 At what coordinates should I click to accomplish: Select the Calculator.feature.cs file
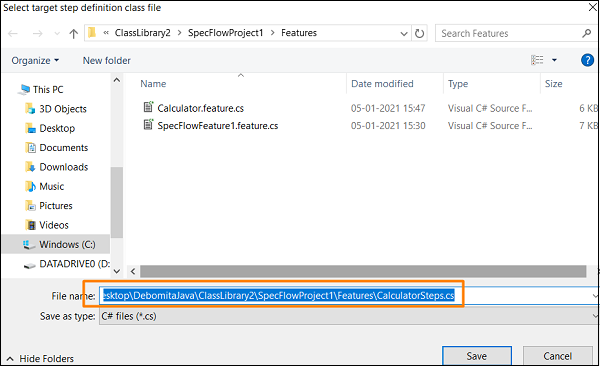(201, 108)
